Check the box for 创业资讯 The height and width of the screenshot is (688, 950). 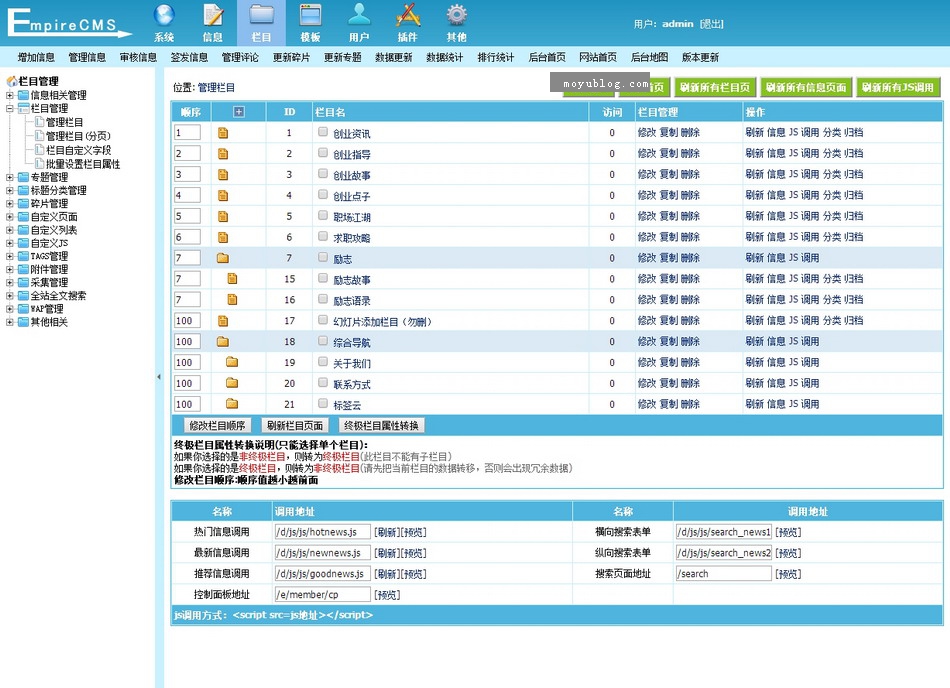coord(323,132)
